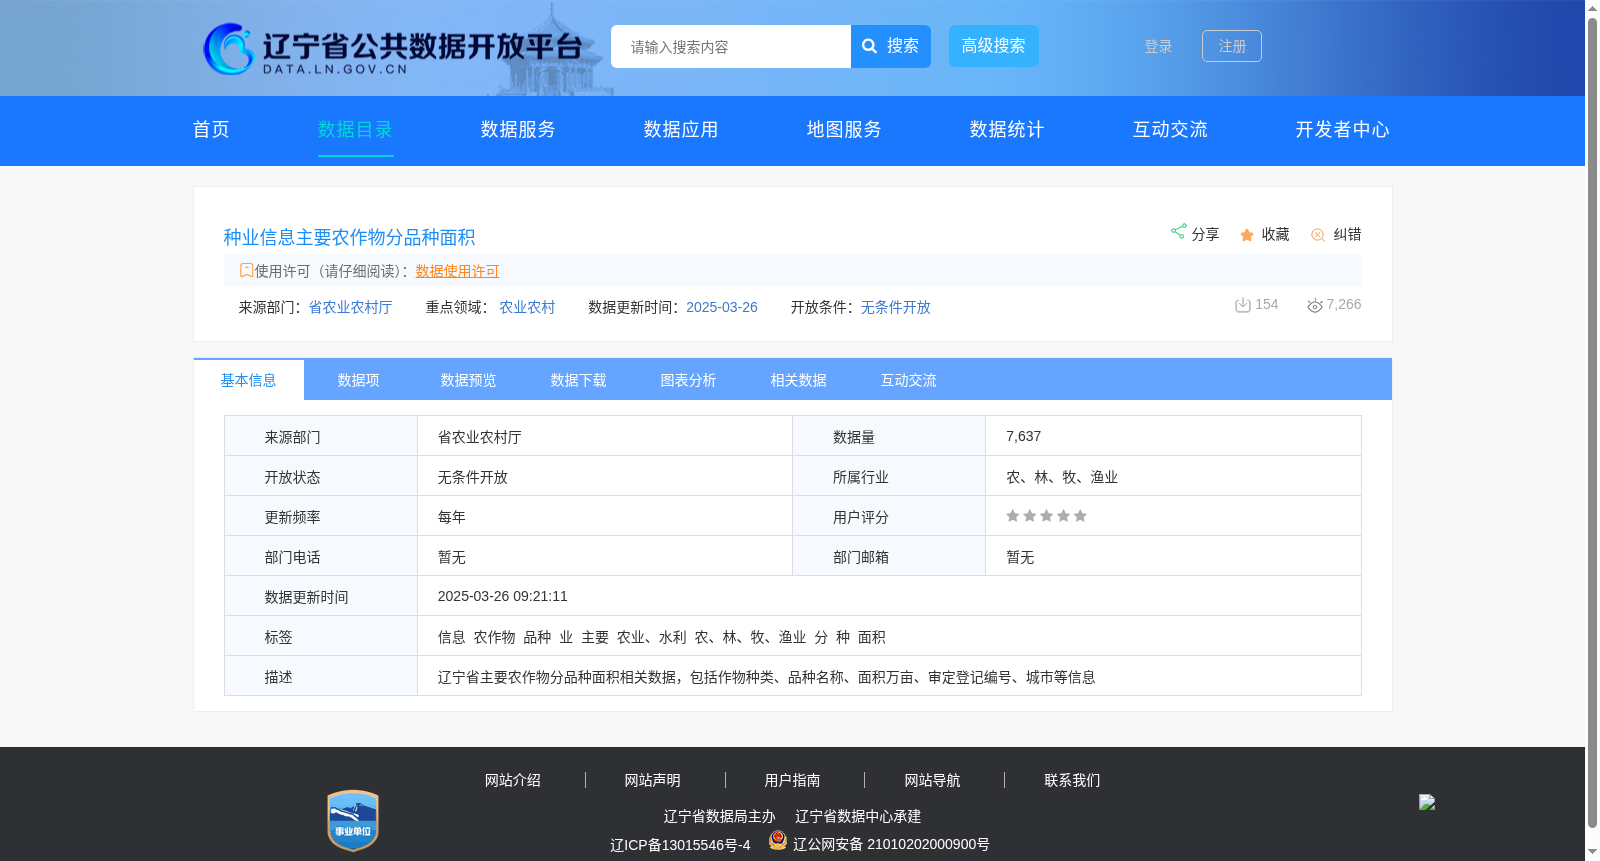Screen dimensions: 1600x861
Task: Open 网站介绍 footer link
Action: tap(513, 780)
